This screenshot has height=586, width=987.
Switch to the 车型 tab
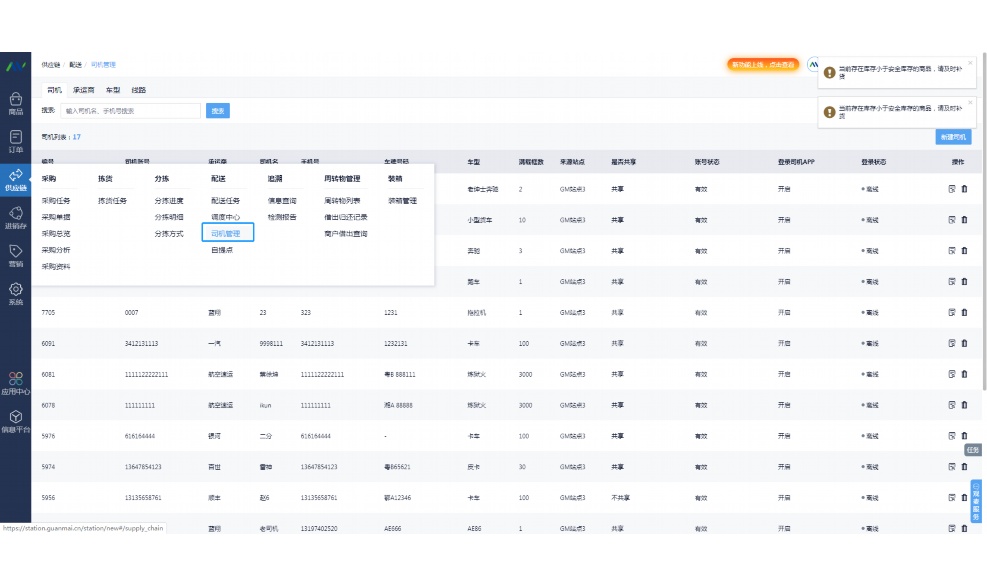[113, 90]
